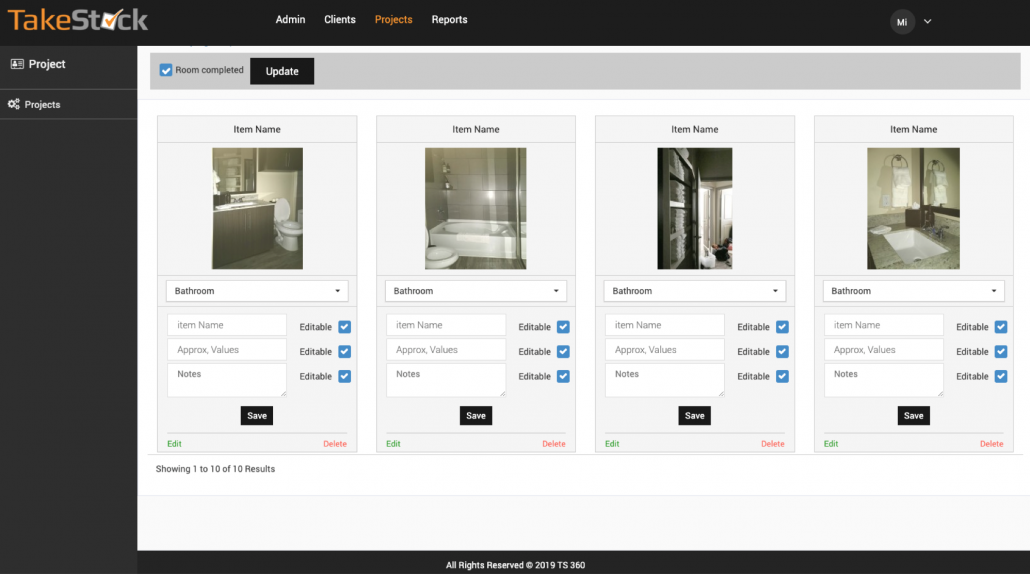This screenshot has height=575, width=1030.
Task: Click item Name field in first card
Action: point(227,325)
